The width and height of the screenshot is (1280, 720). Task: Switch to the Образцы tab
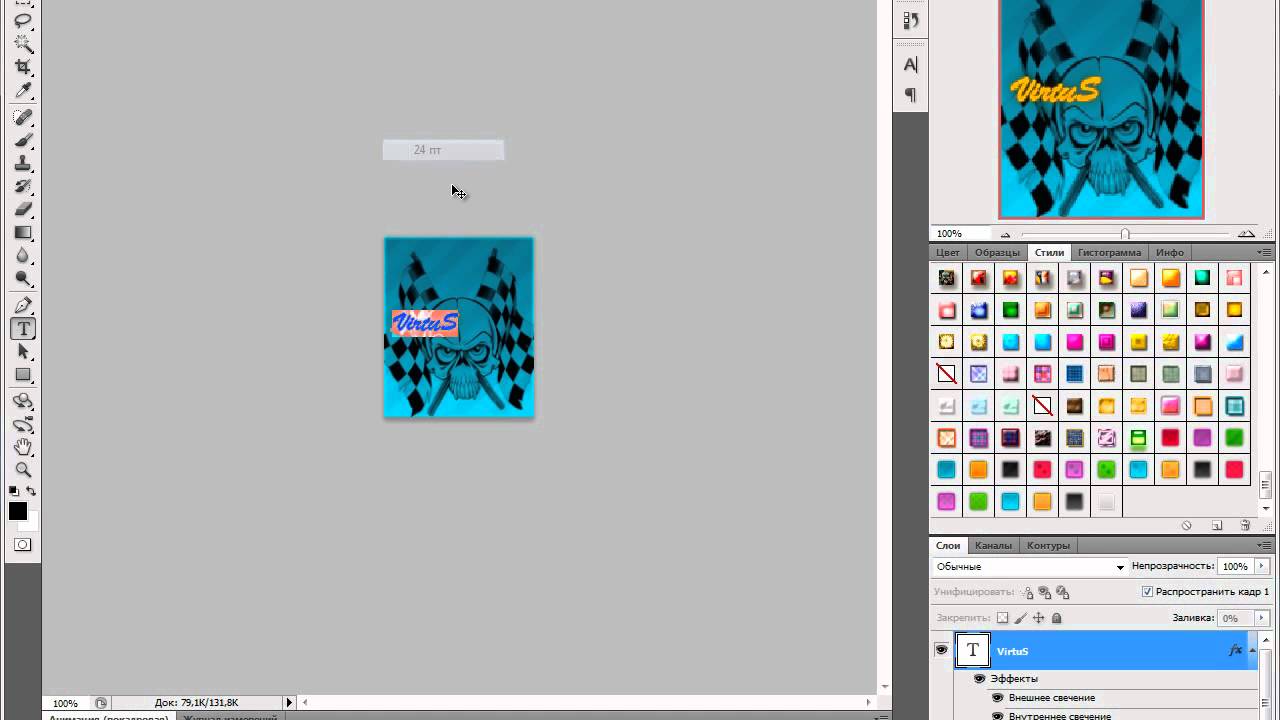coord(997,253)
